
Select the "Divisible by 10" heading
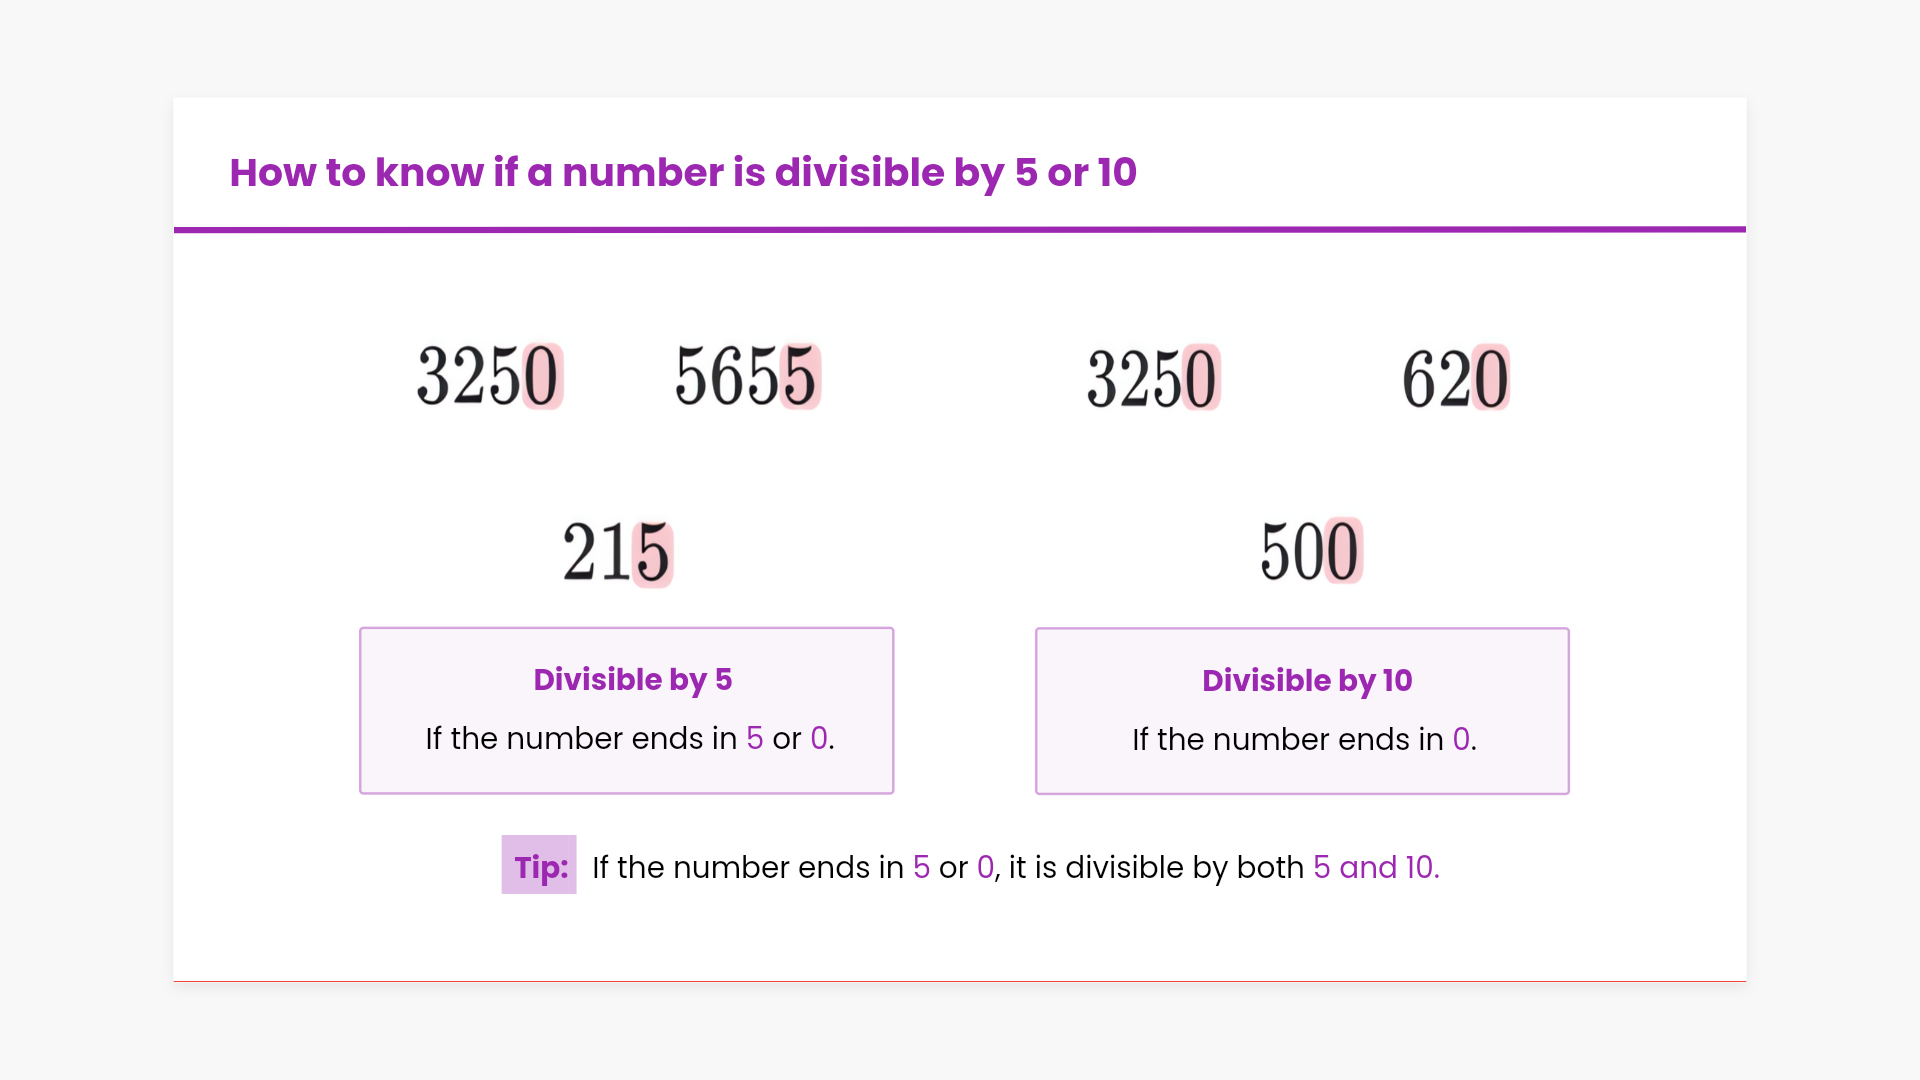pyautogui.click(x=1306, y=681)
